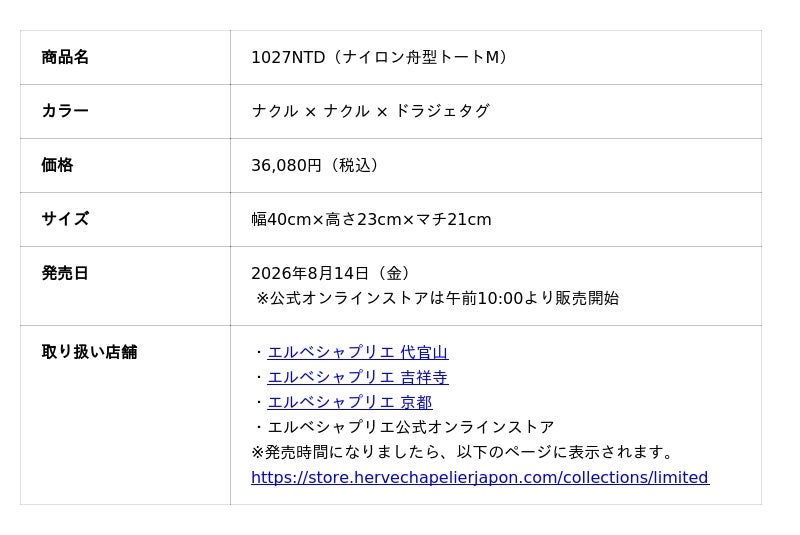800x535 pixels.
Task: Follow the hervechapelierjapon.com collections/limited URL
Action: click(480, 477)
